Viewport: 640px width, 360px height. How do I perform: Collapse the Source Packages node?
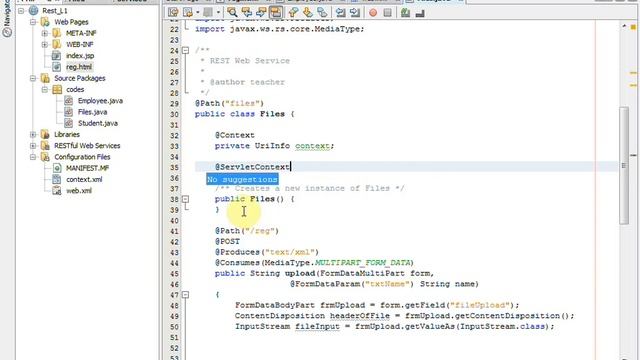(33, 78)
